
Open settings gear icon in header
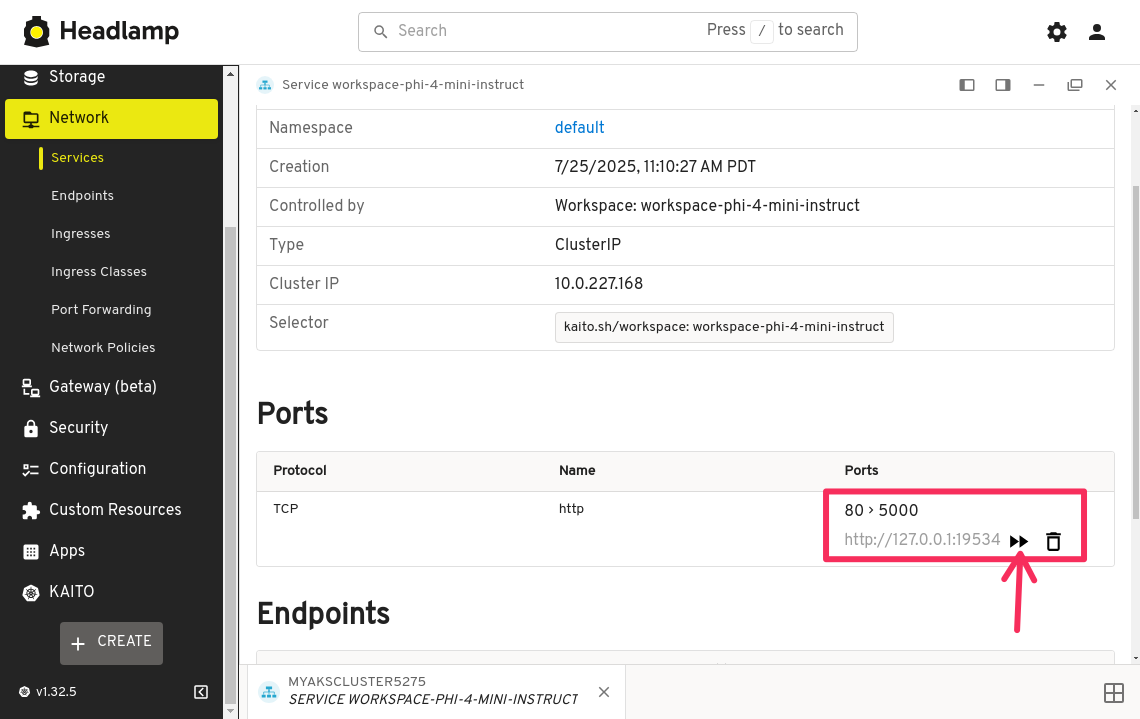[x=1057, y=32]
